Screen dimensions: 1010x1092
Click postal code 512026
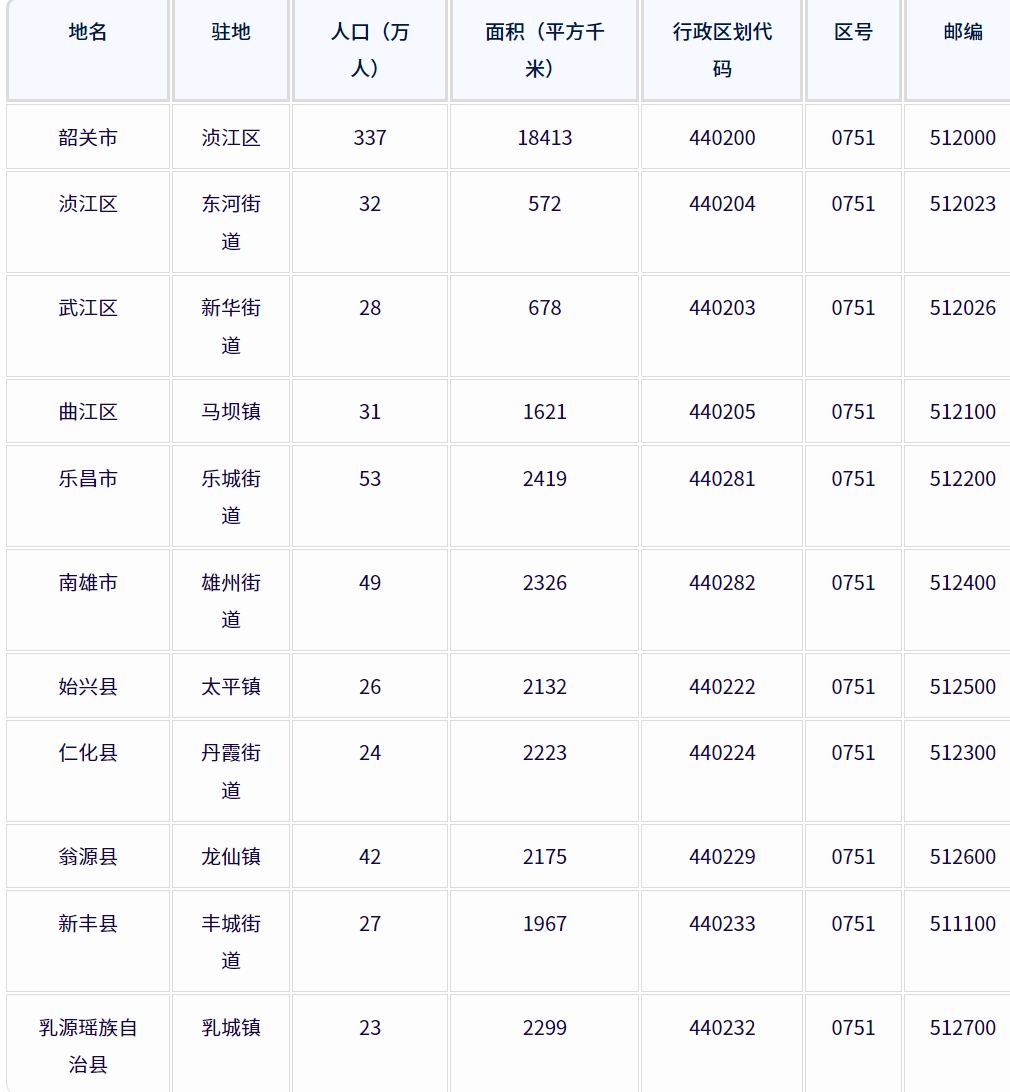pos(963,308)
